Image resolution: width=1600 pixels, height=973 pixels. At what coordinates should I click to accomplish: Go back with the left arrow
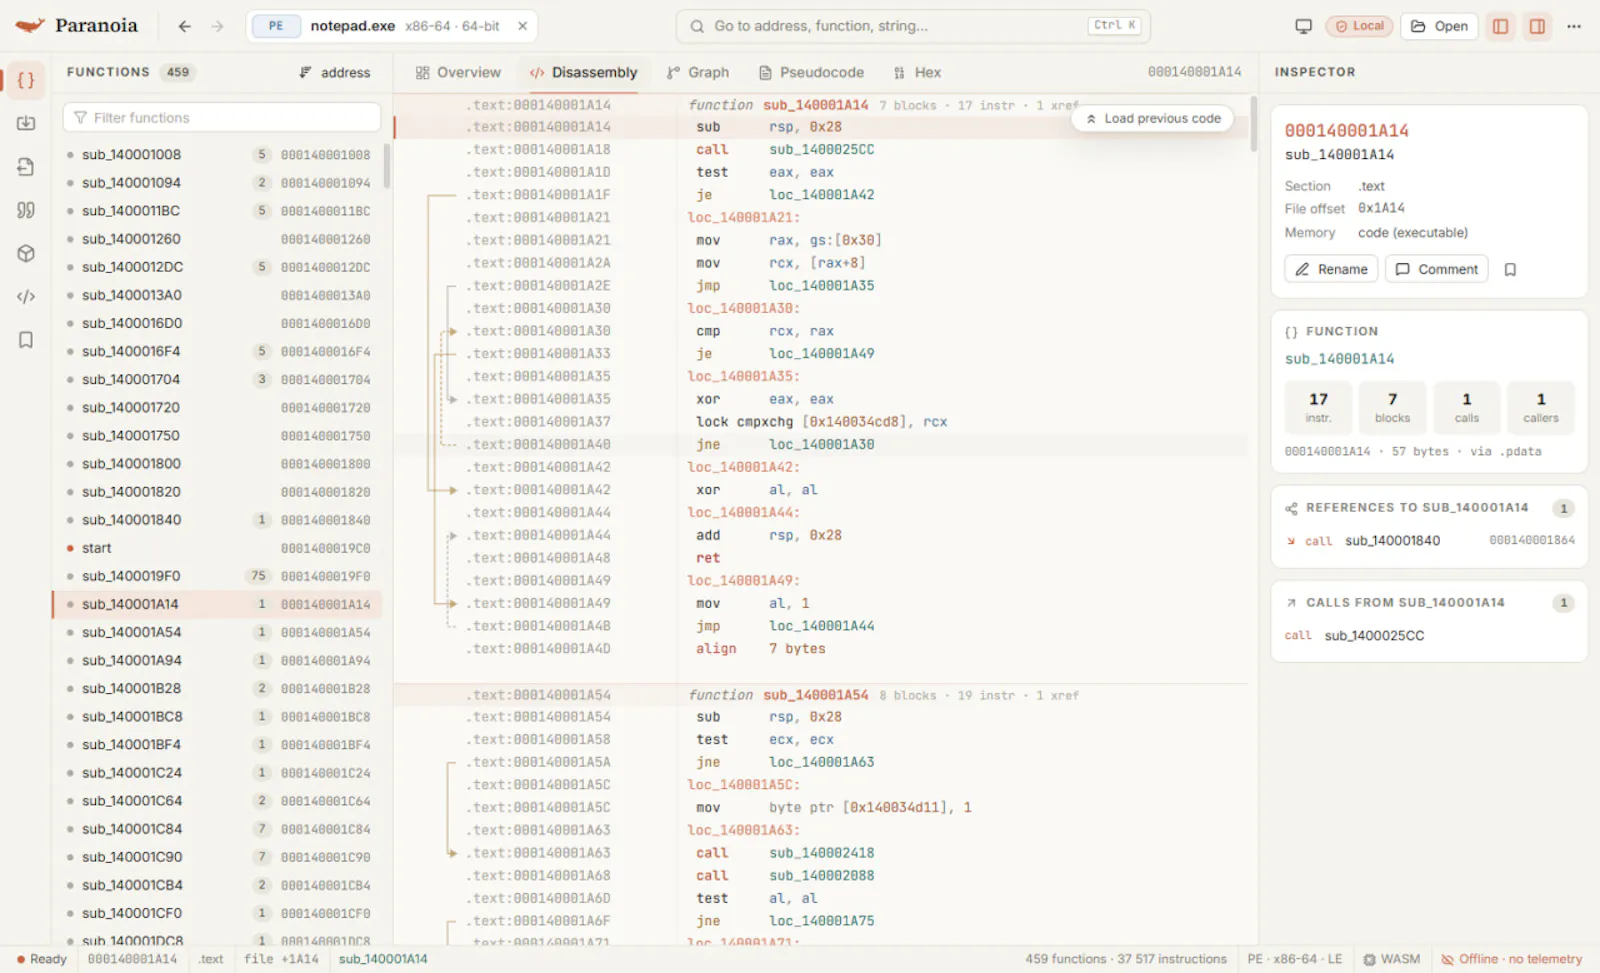(x=184, y=26)
